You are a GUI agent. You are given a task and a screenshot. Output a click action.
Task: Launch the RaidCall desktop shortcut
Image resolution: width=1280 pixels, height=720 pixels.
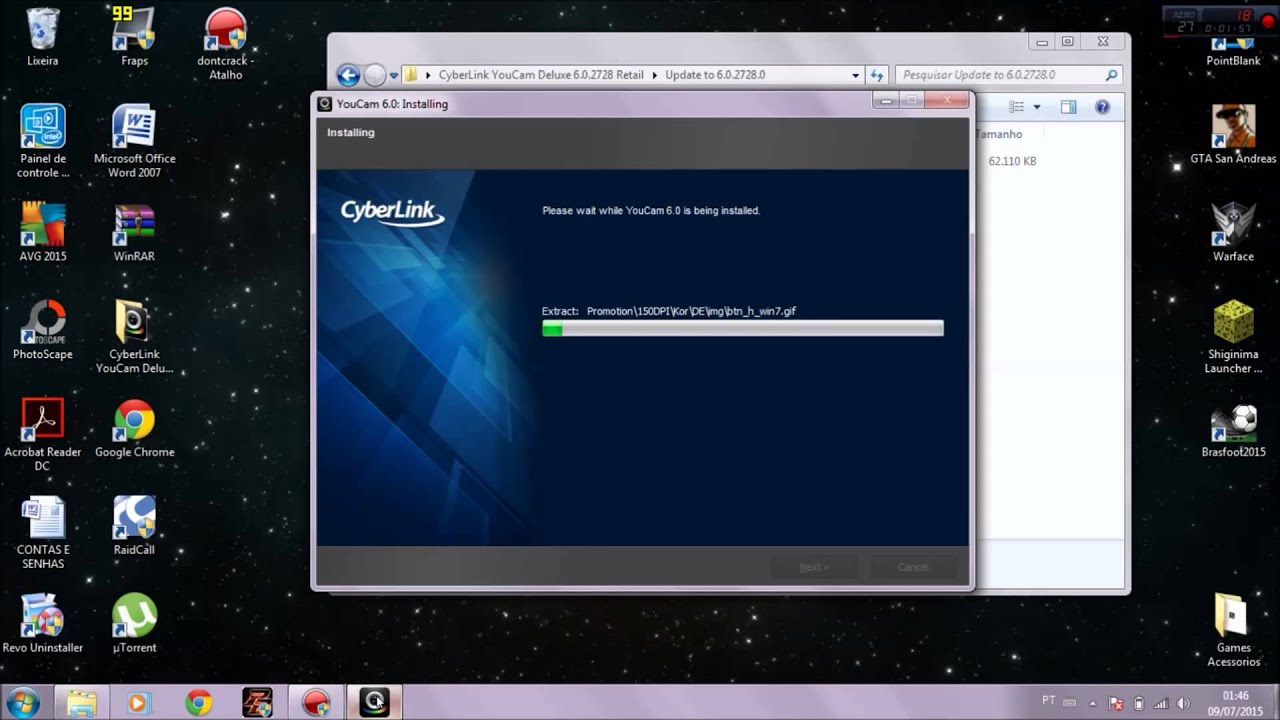click(x=134, y=526)
